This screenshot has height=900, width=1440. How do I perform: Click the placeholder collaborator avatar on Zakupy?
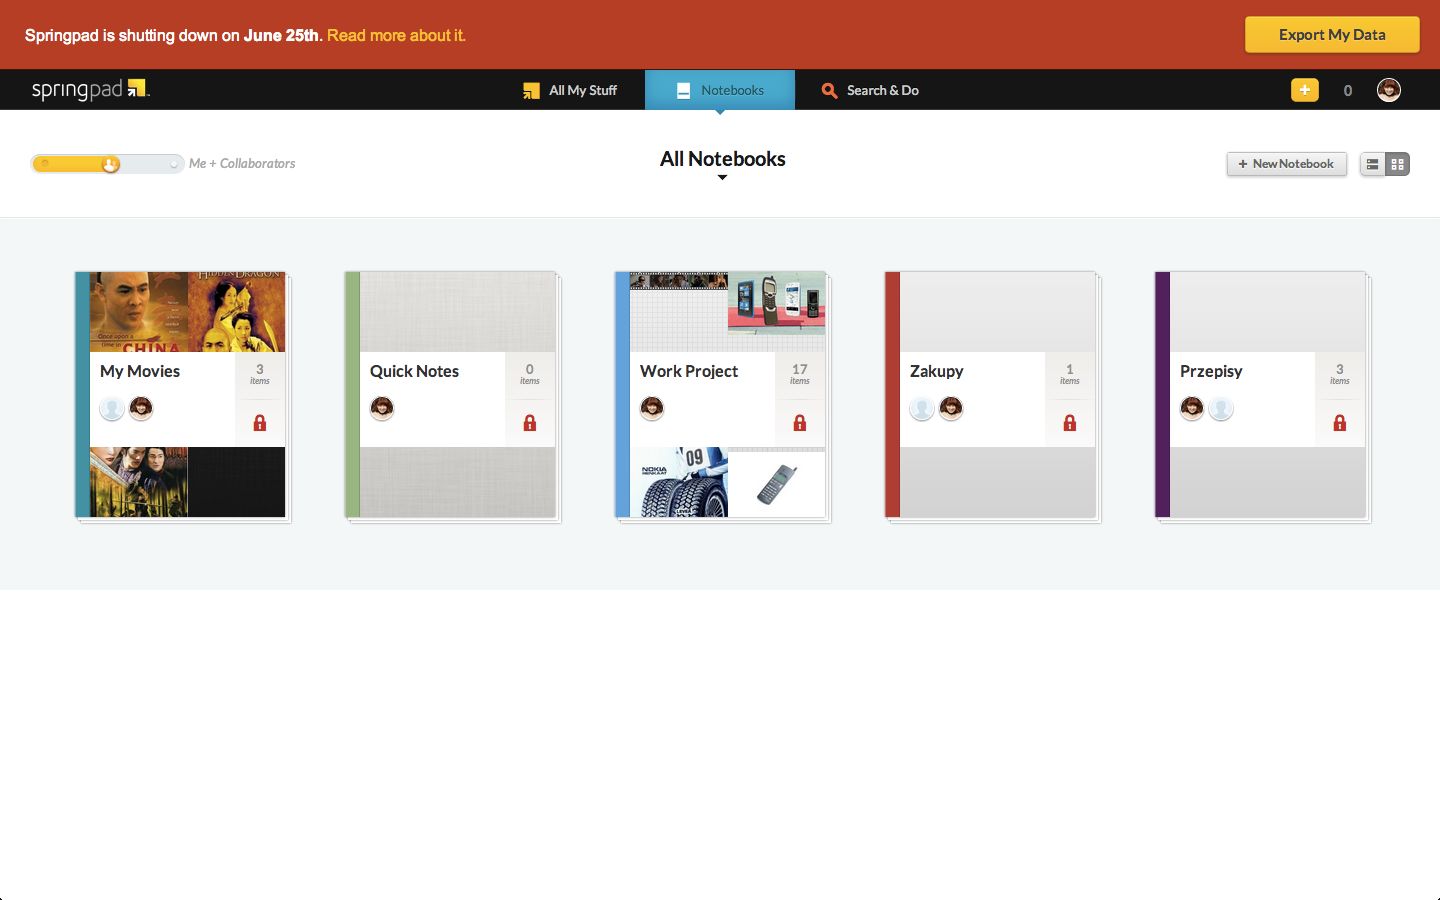(922, 408)
